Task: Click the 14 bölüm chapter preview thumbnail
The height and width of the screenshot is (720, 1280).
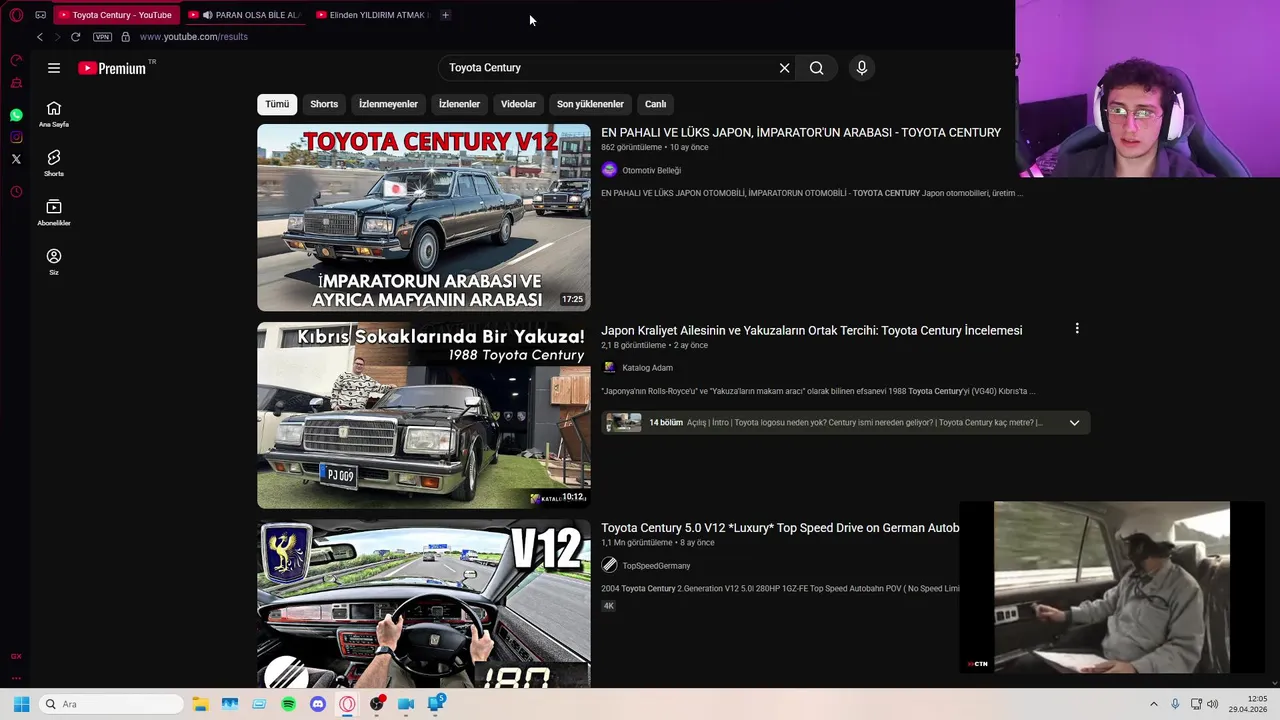Action: (623, 423)
